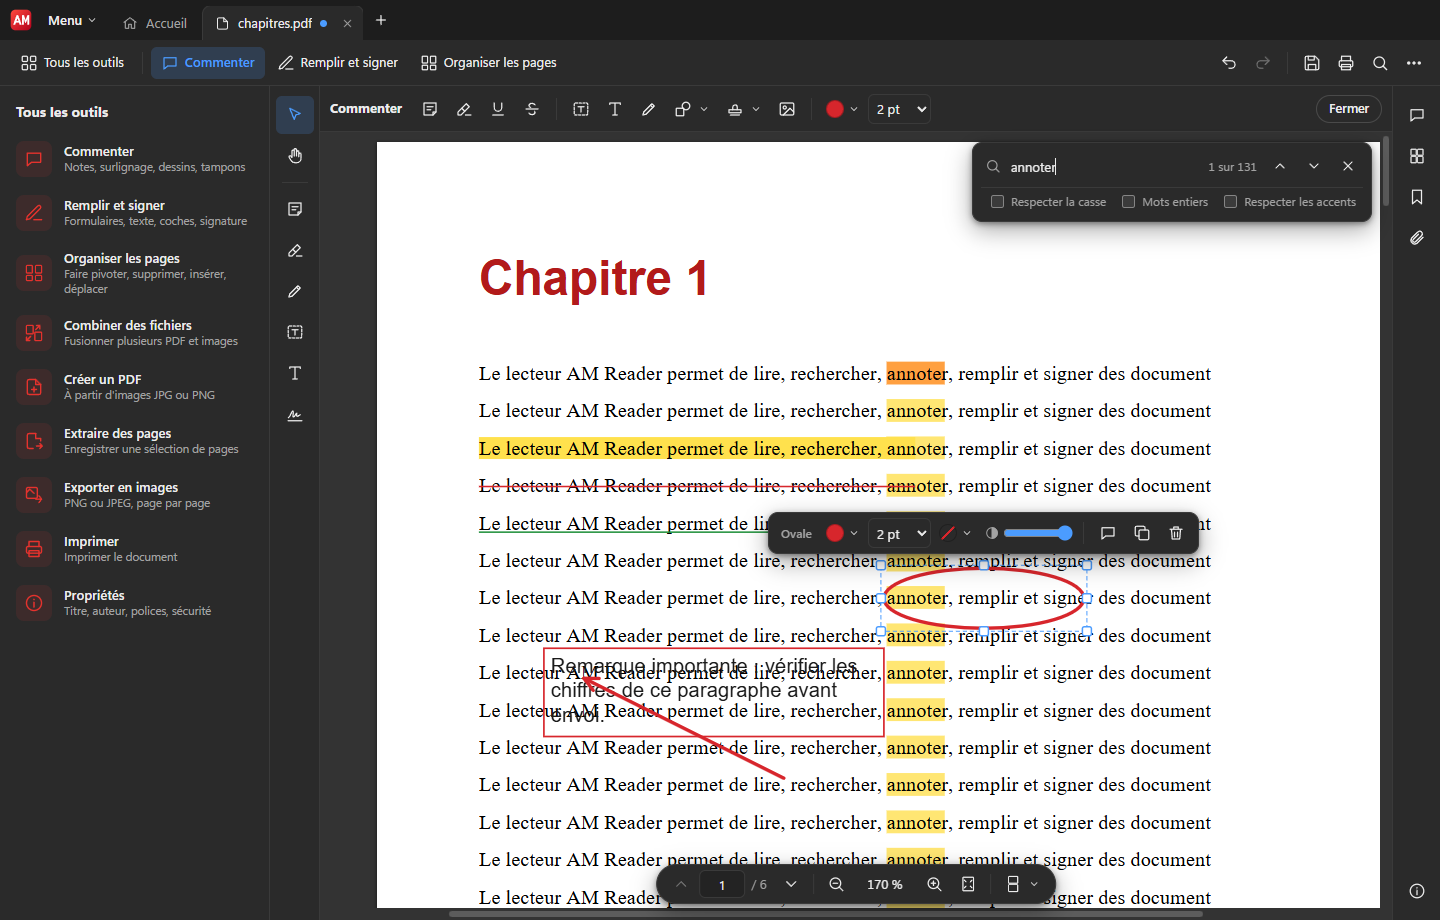This screenshot has height=920, width=1440.
Task: Click the 'Tous les outils' button in top bar
Action: pyautogui.click(x=73, y=63)
